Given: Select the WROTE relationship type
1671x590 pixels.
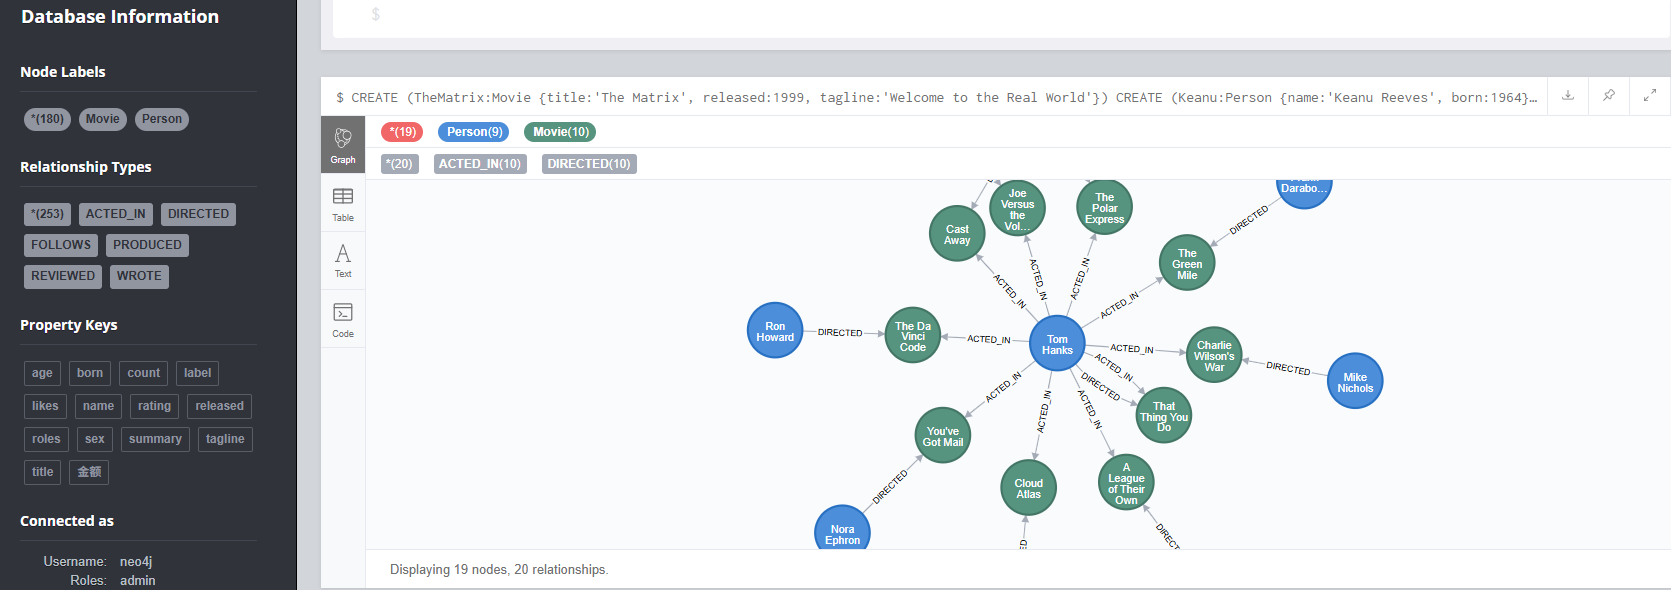Looking at the screenshot, I should pyautogui.click(x=139, y=276).
